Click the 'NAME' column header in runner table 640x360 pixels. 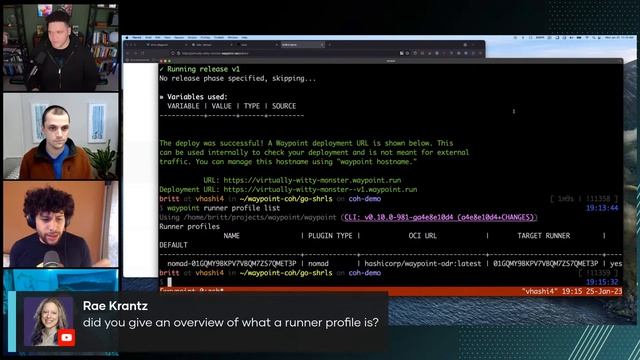pyautogui.click(x=231, y=236)
